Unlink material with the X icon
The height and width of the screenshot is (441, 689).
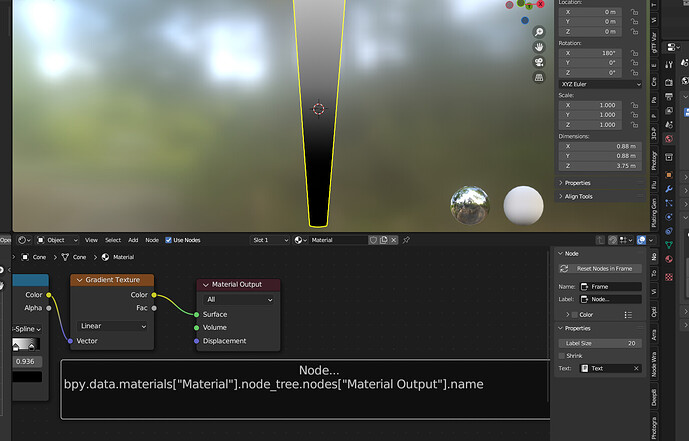pyautogui.click(x=394, y=240)
